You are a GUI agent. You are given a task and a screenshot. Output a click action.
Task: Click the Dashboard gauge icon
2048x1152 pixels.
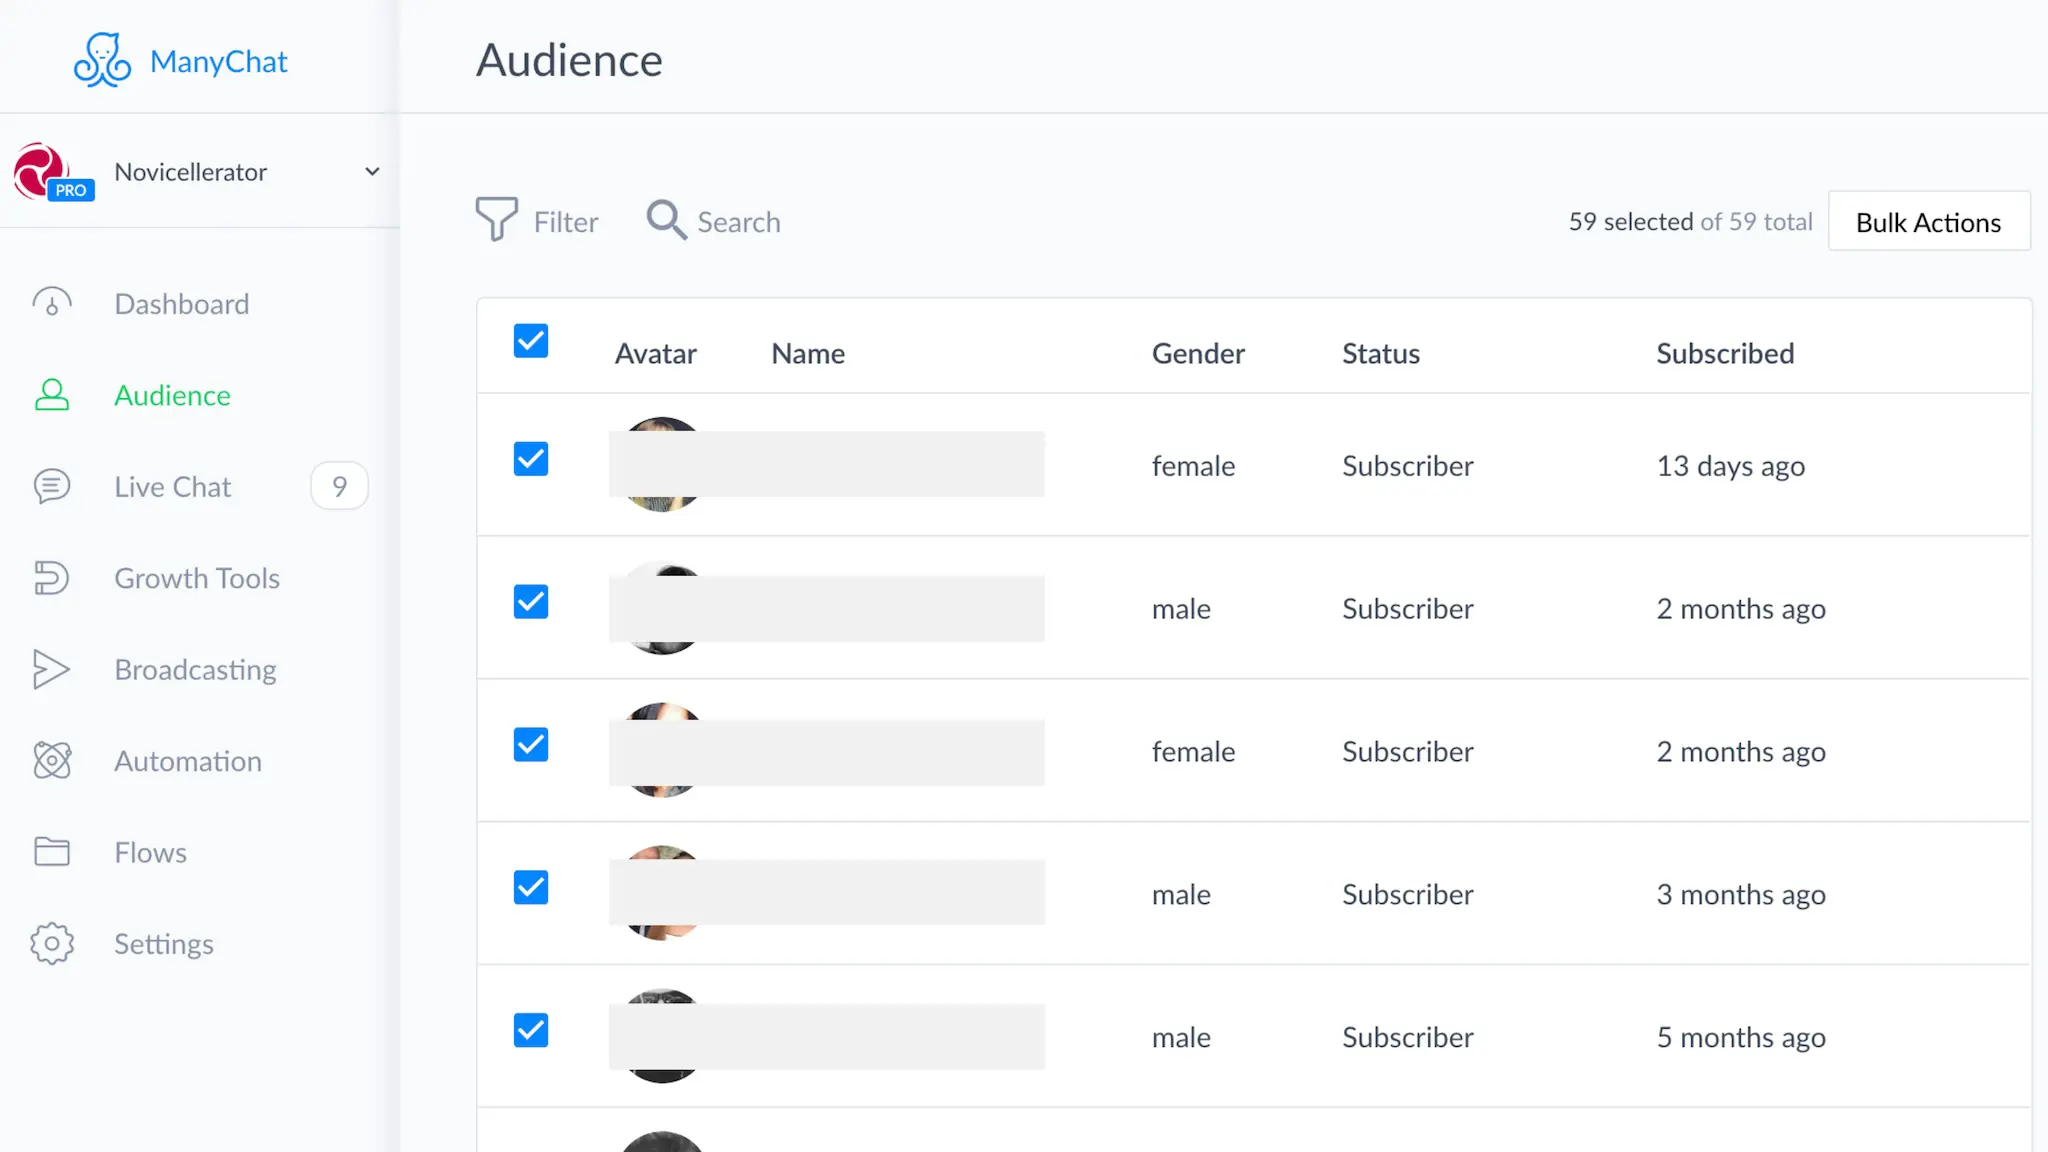pos(52,303)
